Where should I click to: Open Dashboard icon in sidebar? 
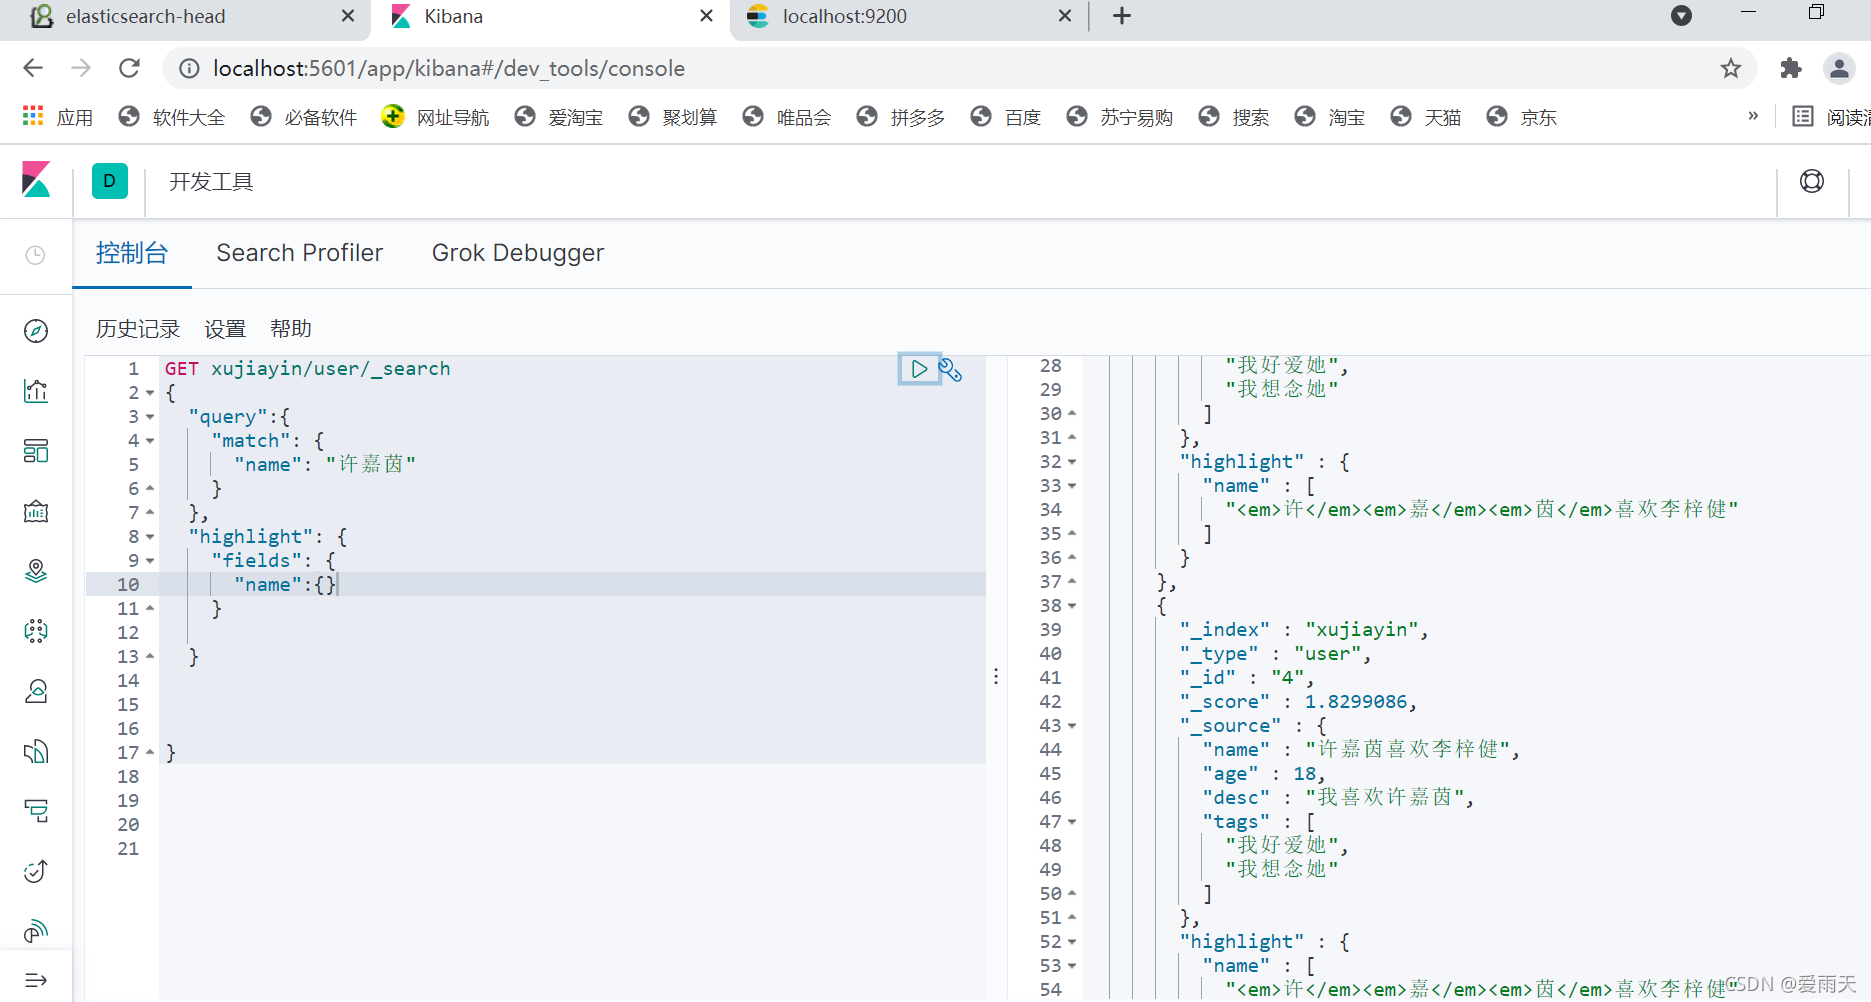point(36,451)
